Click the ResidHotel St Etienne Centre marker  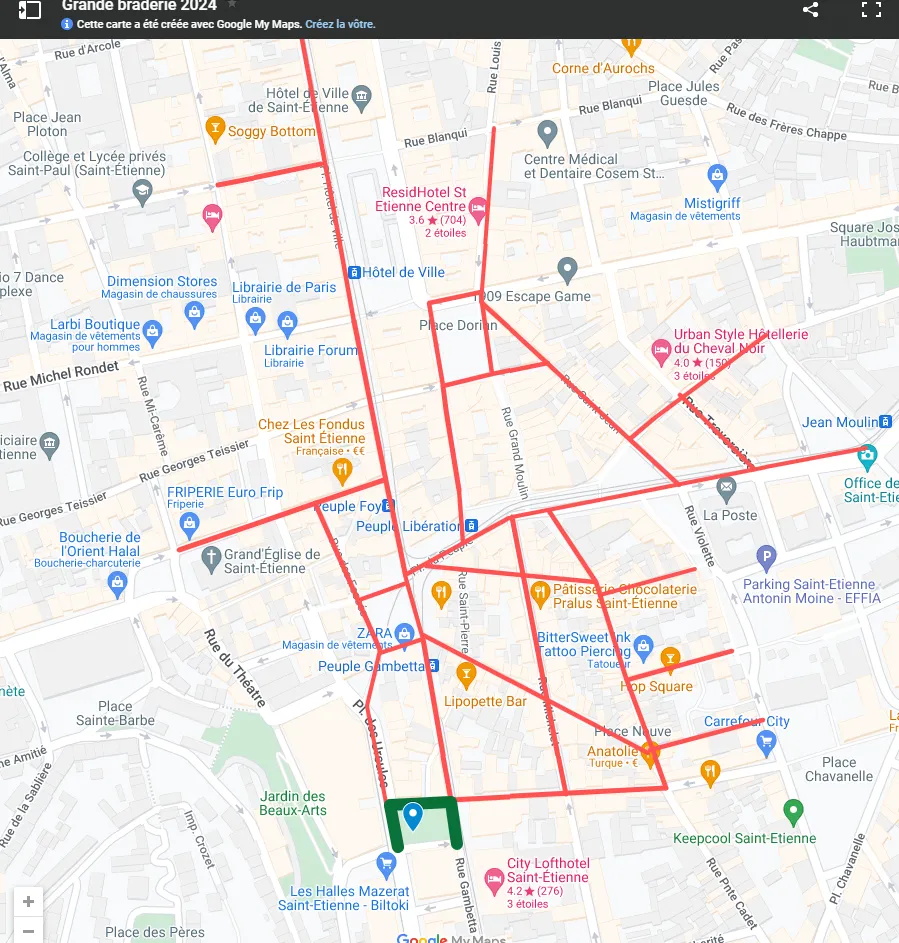478,209
